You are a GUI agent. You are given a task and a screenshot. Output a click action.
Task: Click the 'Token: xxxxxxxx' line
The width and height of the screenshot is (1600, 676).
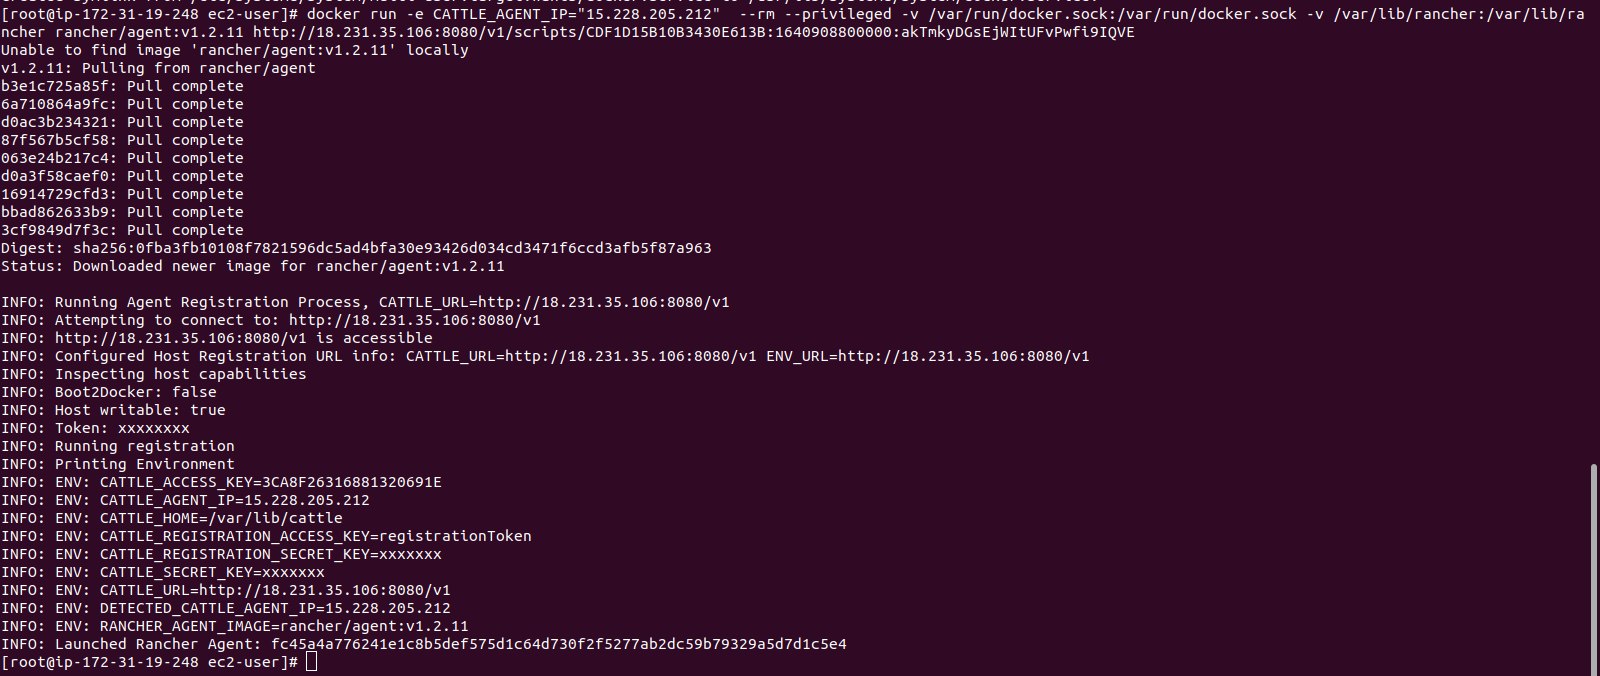[x=95, y=428]
